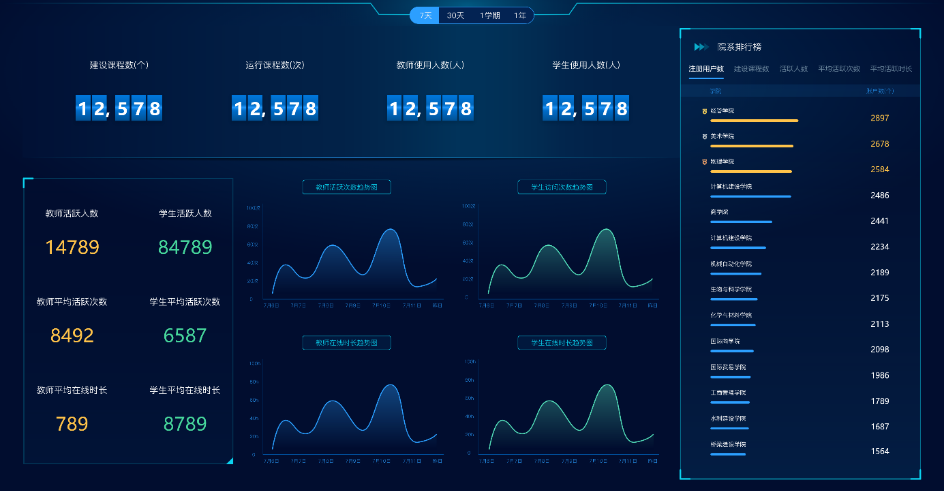Open the 注册用户数 ranking tab
This screenshot has height=491, width=944.
point(704,69)
